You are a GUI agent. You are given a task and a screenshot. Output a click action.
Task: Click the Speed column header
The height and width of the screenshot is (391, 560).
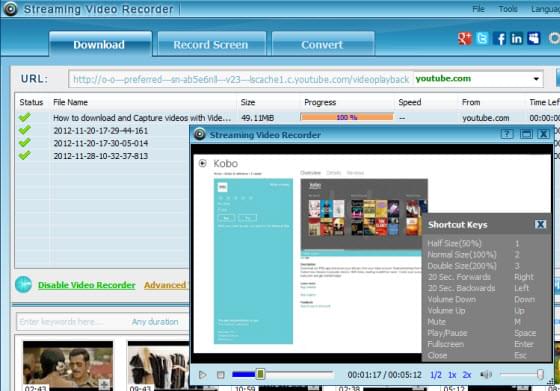(410, 102)
